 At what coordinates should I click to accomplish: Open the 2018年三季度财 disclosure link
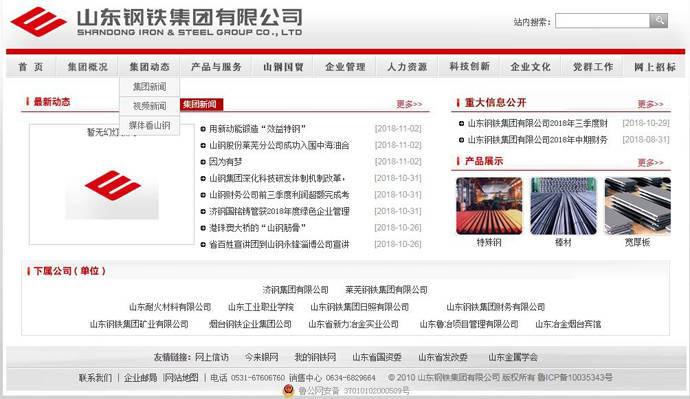[537, 124]
